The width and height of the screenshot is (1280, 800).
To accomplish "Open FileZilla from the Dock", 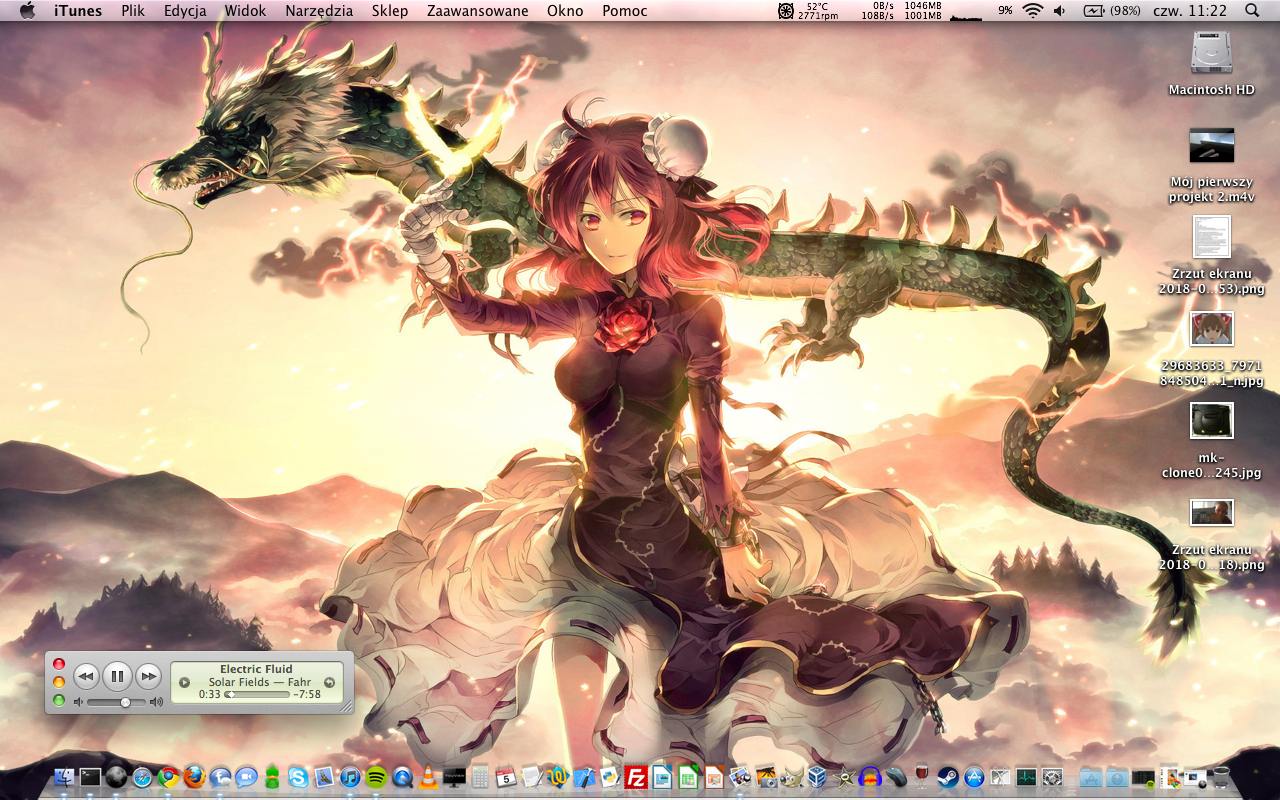I will [636, 777].
